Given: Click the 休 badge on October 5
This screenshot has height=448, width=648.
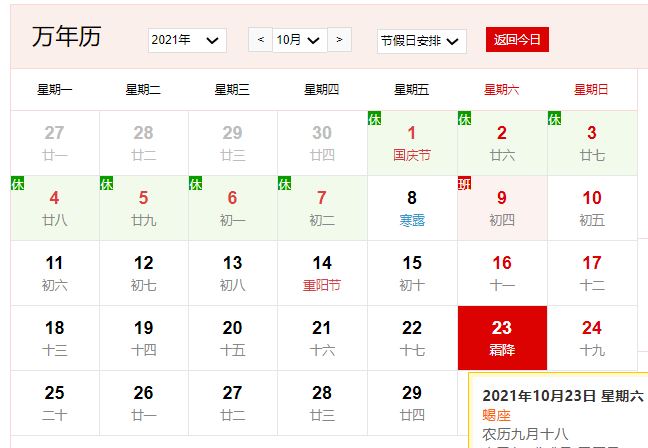Looking at the screenshot, I should (x=107, y=183).
